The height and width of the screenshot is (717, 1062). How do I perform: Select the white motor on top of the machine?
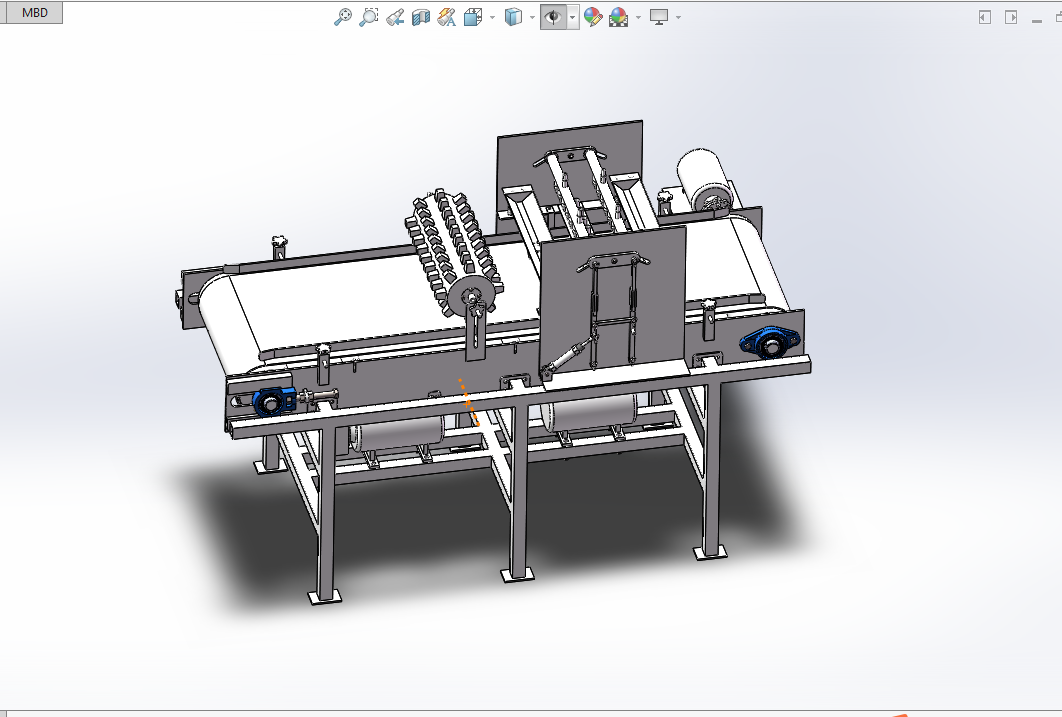point(704,179)
